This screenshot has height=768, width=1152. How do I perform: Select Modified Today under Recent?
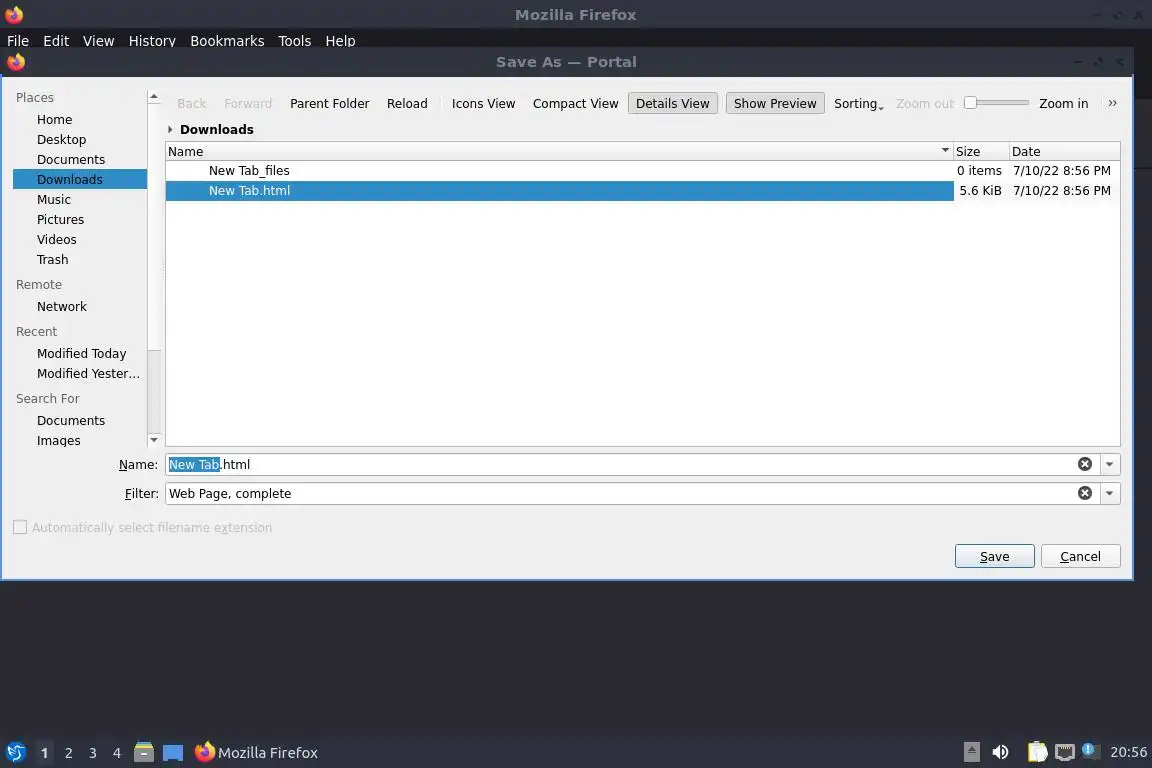(79, 354)
